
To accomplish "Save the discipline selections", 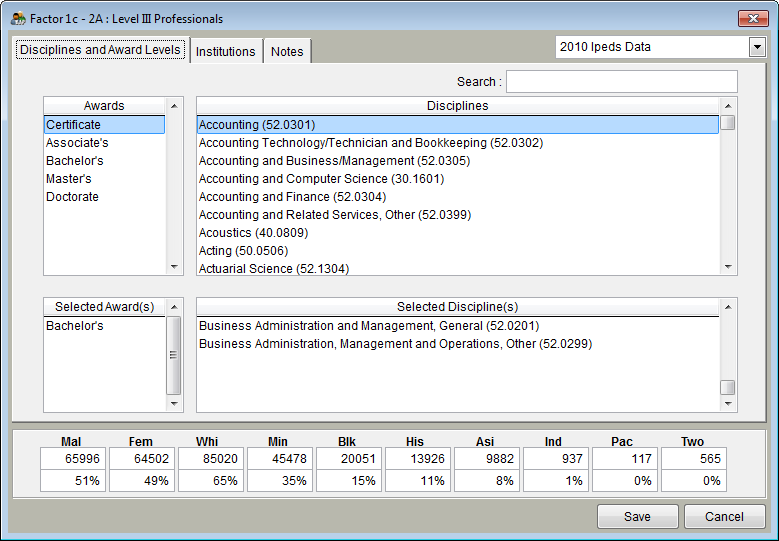I will tap(638, 517).
